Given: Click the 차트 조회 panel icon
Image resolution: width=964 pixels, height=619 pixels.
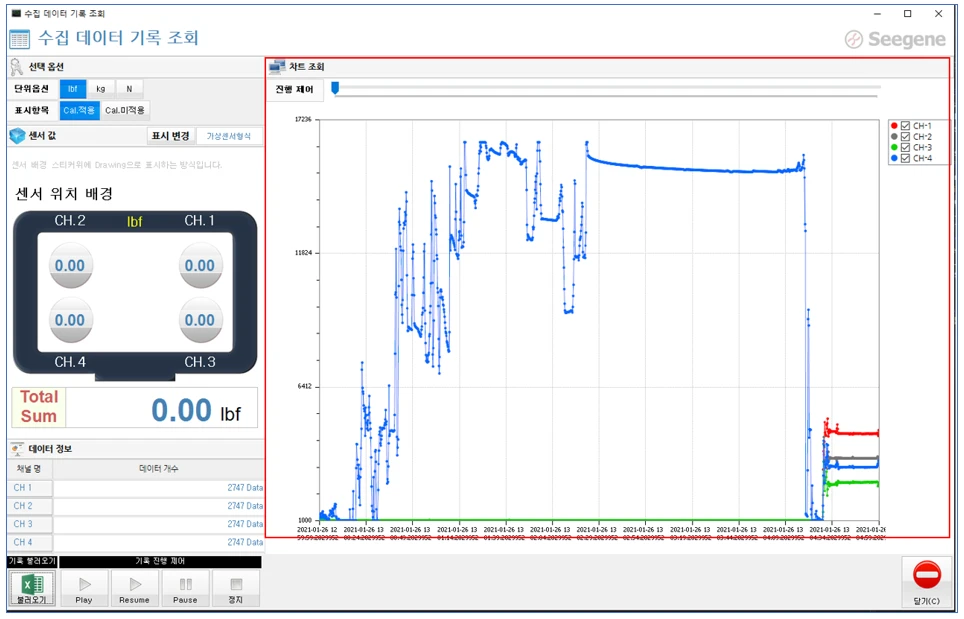Looking at the screenshot, I should point(278,66).
